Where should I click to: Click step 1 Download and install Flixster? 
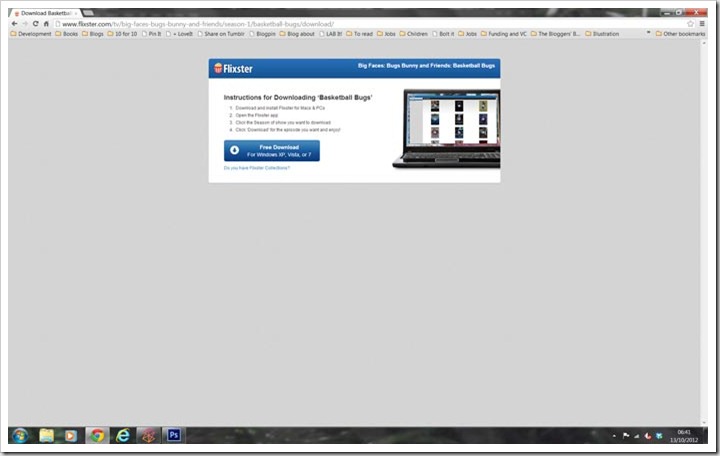point(280,108)
